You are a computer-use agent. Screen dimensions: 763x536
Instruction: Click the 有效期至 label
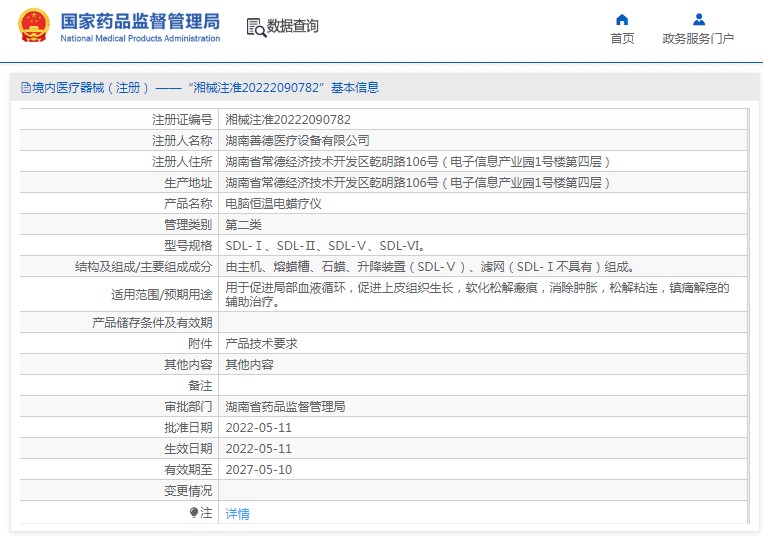point(188,469)
